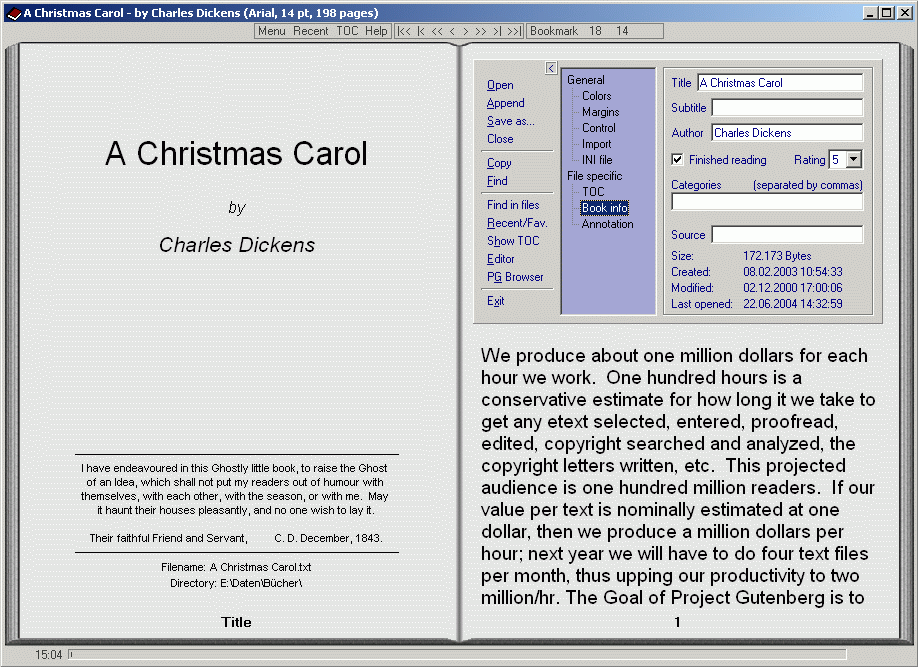Screen dimensions: 918x667
Task: Jump to first page with |<< button
Action: [x=404, y=32]
